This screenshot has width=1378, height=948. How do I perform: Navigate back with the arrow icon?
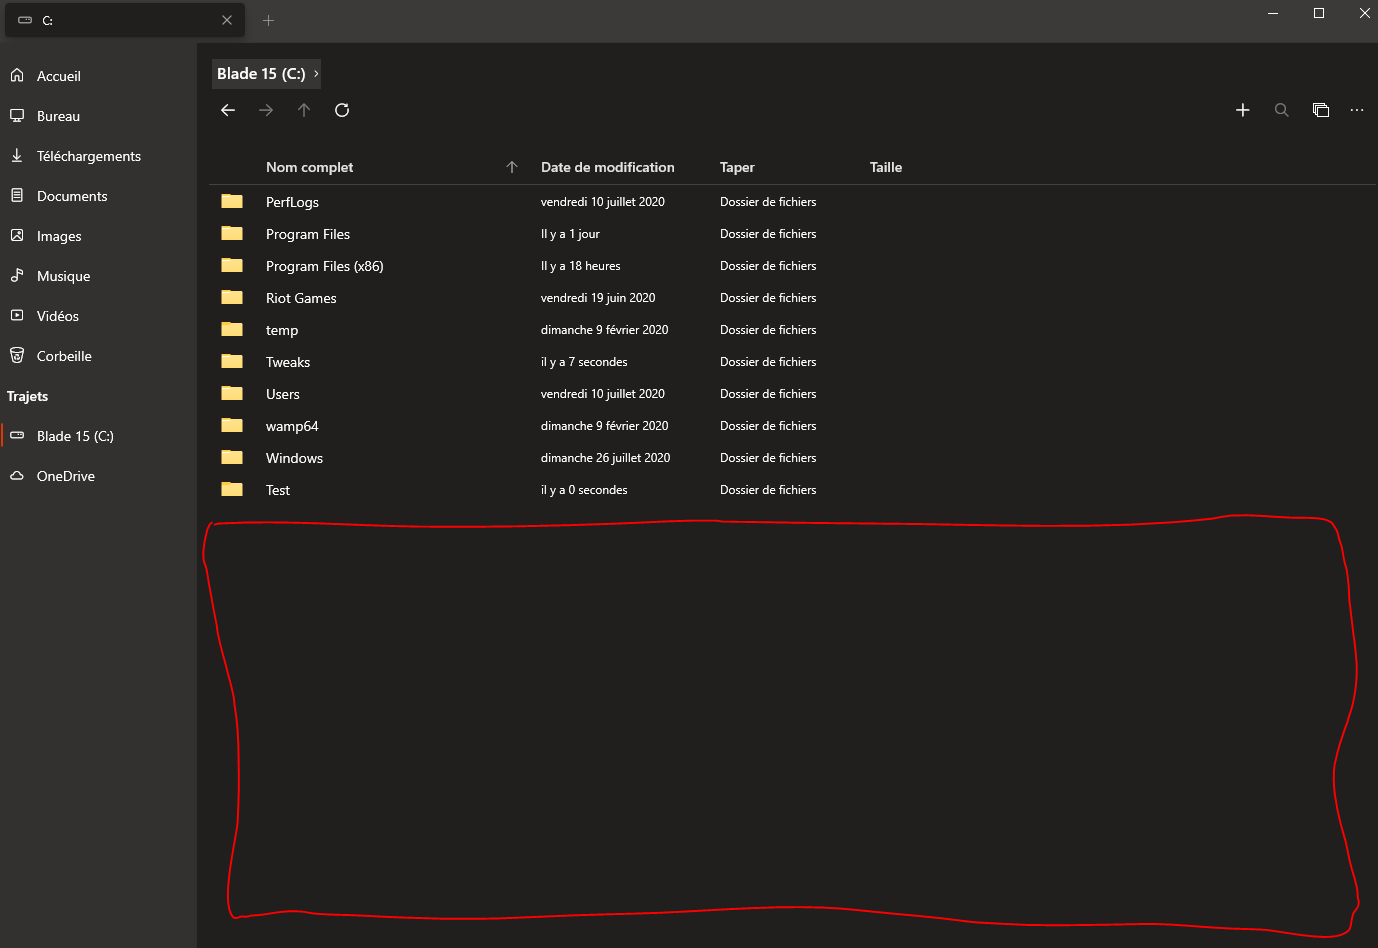pyautogui.click(x=228, y=110)
